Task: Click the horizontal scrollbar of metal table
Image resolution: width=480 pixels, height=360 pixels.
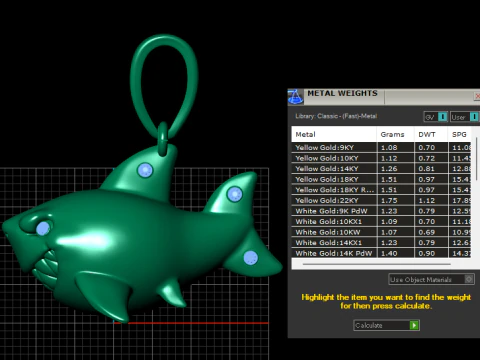Action: pos(377,264)
